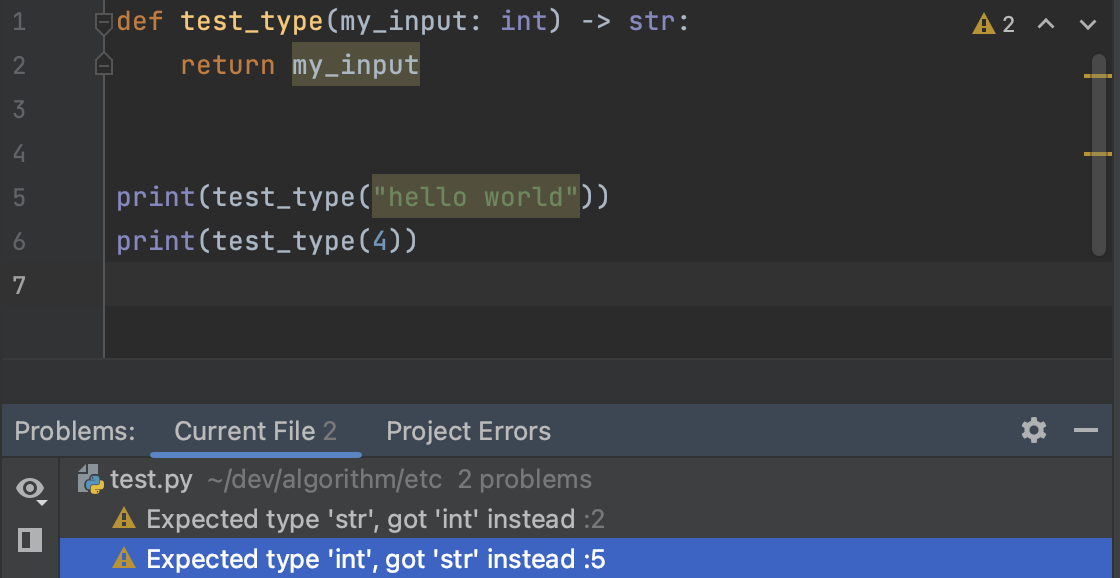
Task: Click the "Problems:" panel label
Action: 75,432
